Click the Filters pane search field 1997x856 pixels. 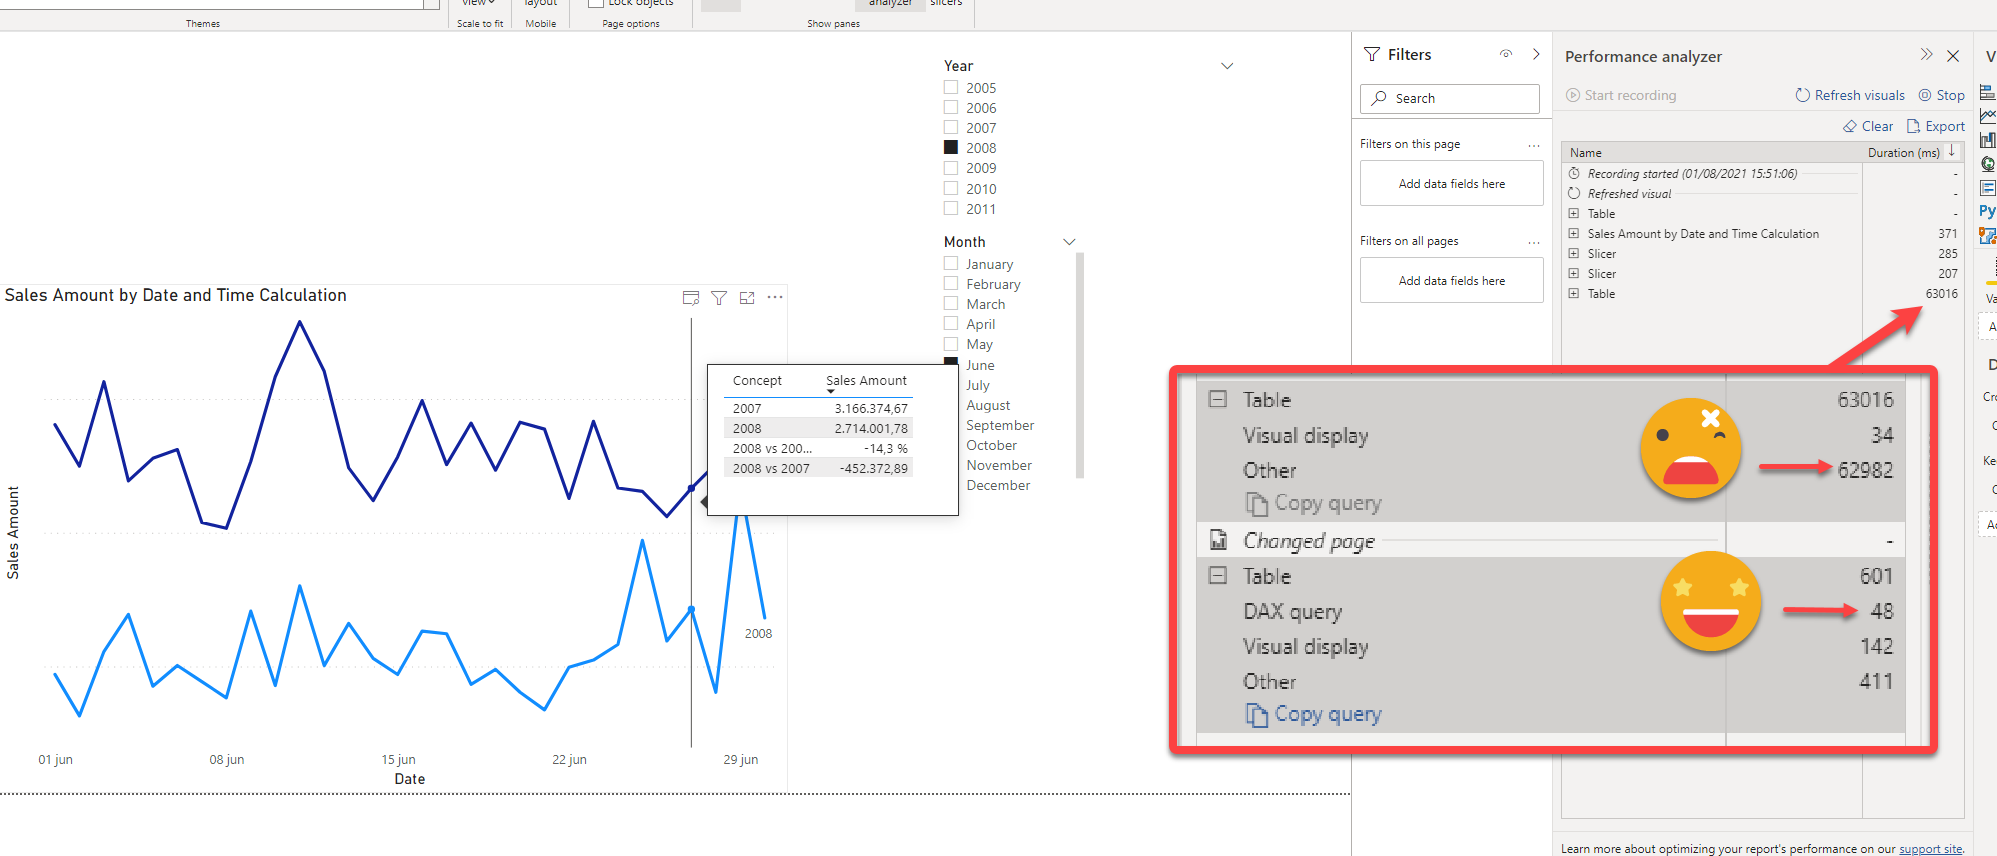1450,98
